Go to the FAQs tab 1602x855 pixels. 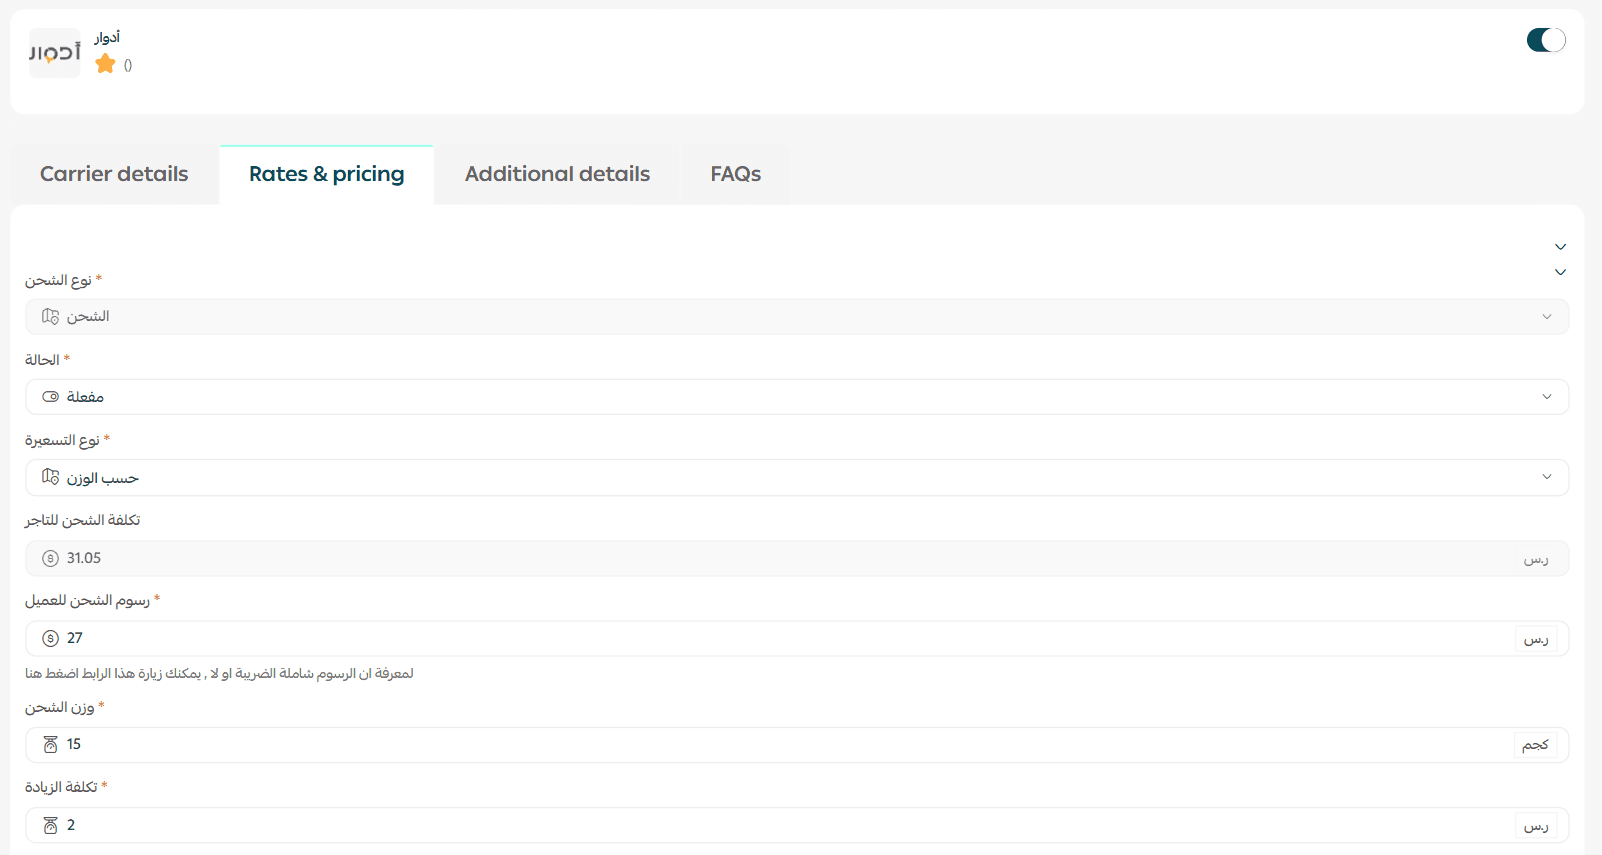735,174
